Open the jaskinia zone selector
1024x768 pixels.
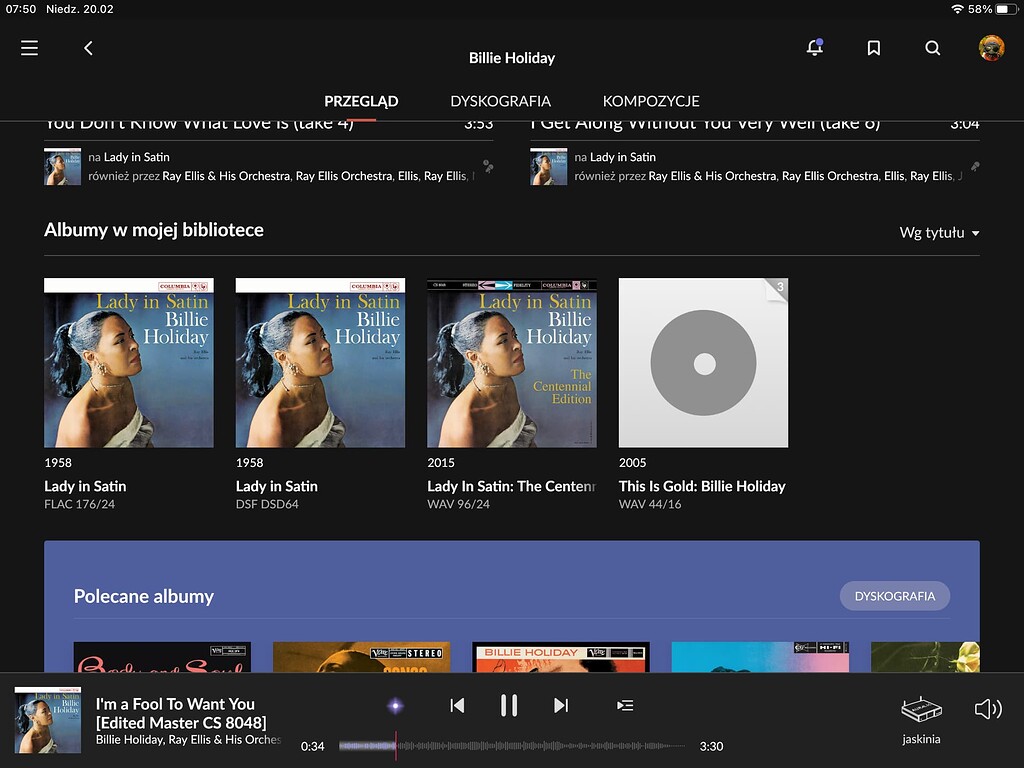pyautogui.click(x=921, y=719)
